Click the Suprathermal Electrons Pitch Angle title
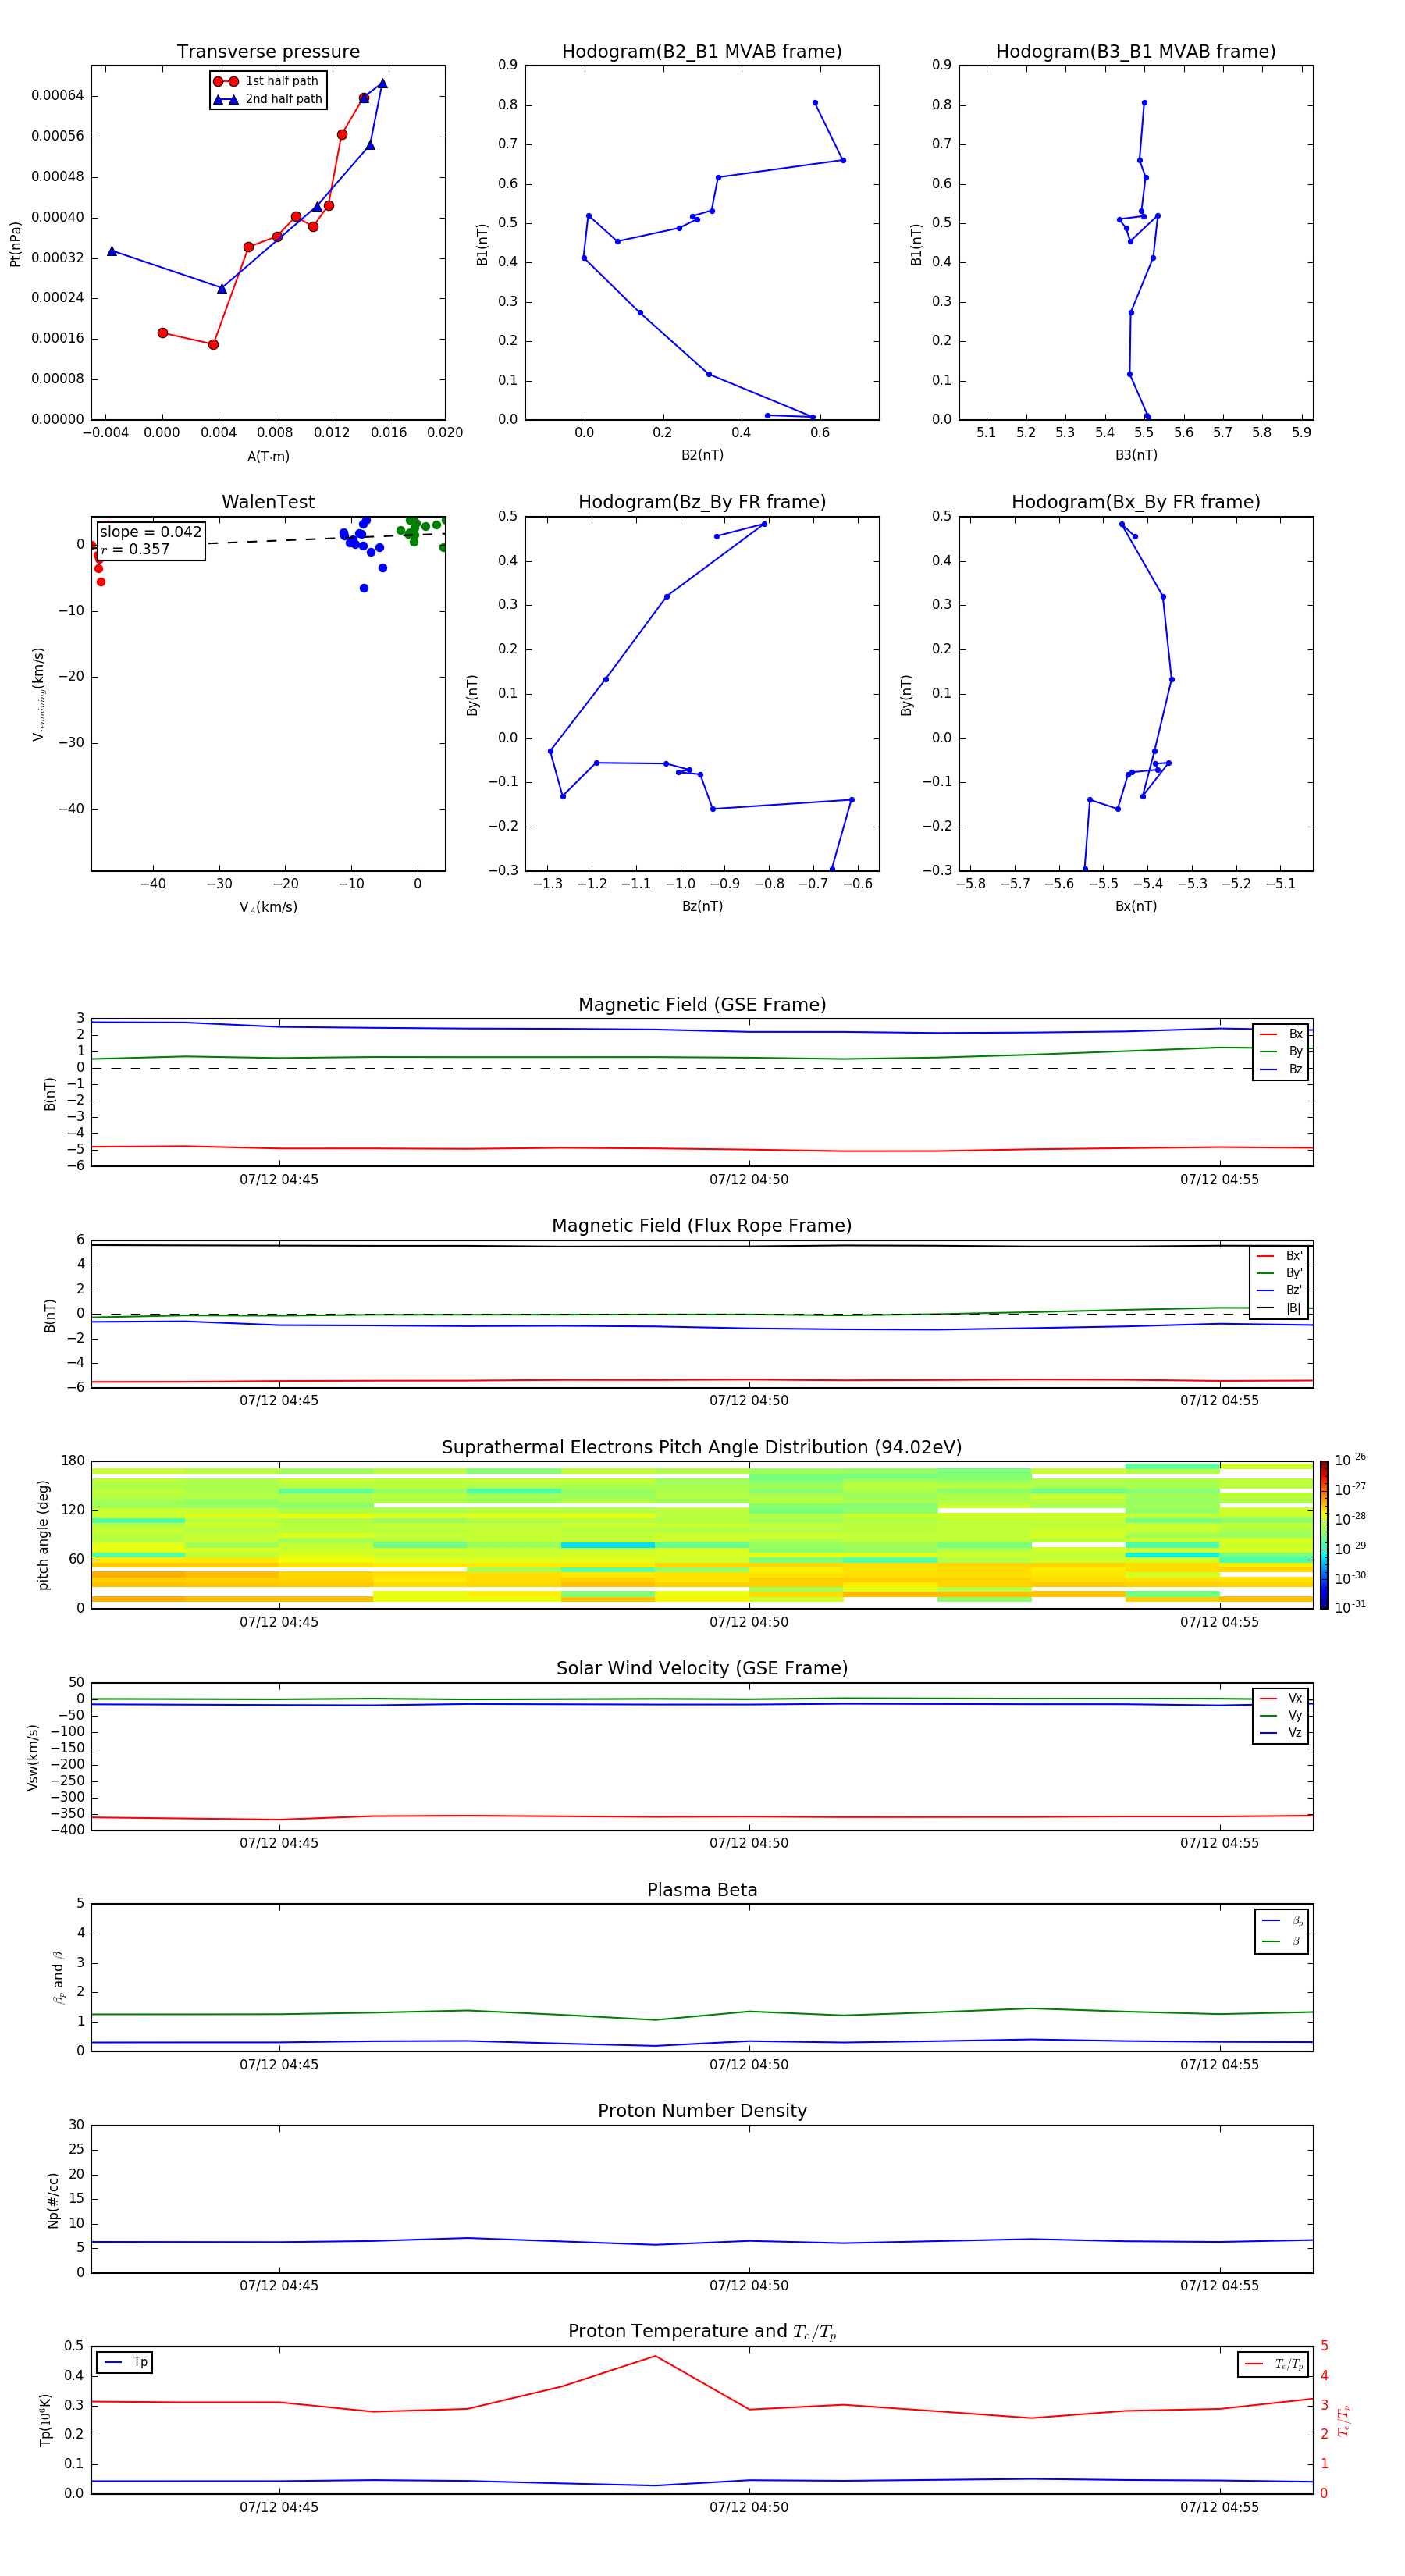 pos(702,1448)
